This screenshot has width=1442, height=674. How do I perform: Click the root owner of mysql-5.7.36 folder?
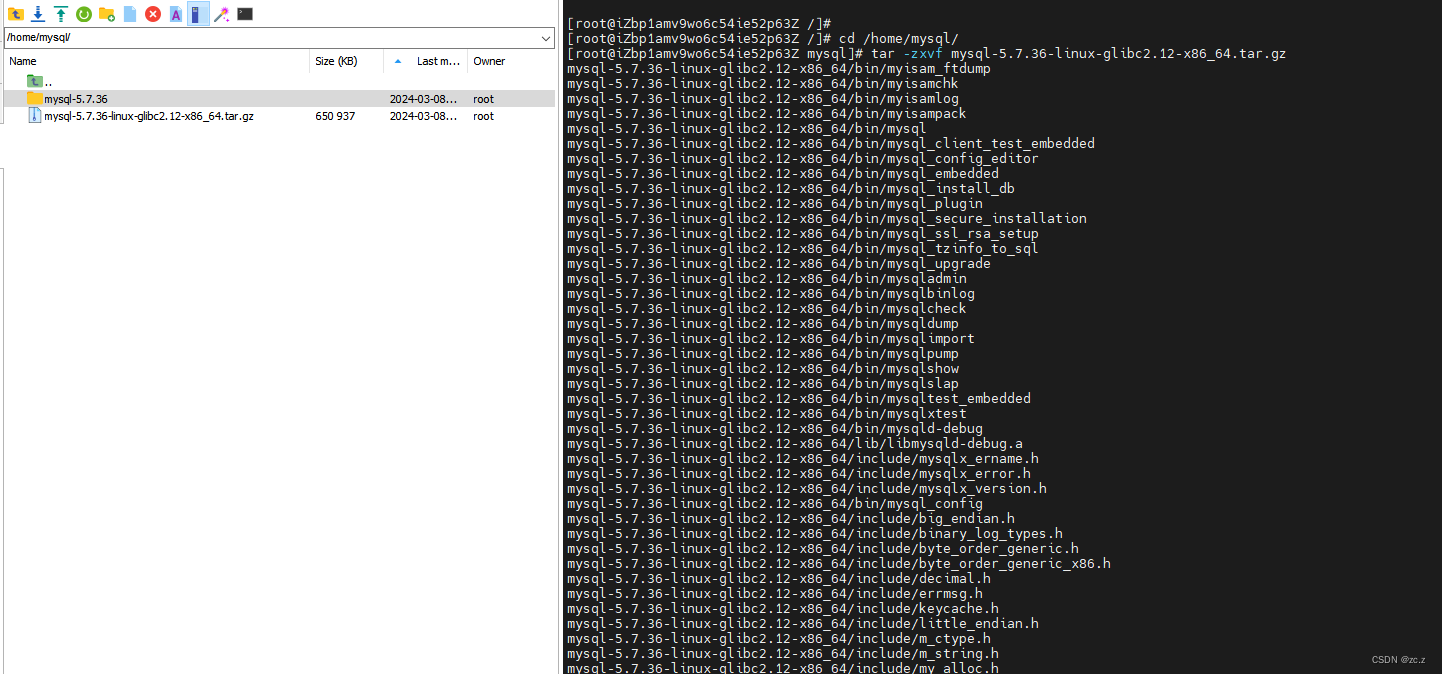click(x=484, y=99)
